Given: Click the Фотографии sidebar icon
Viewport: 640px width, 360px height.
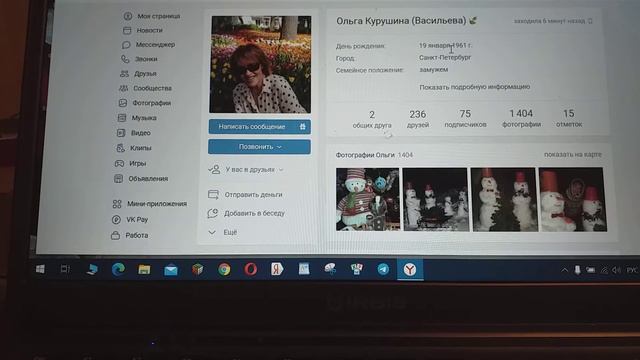Looking at the screenshot, I should [122, 103].
